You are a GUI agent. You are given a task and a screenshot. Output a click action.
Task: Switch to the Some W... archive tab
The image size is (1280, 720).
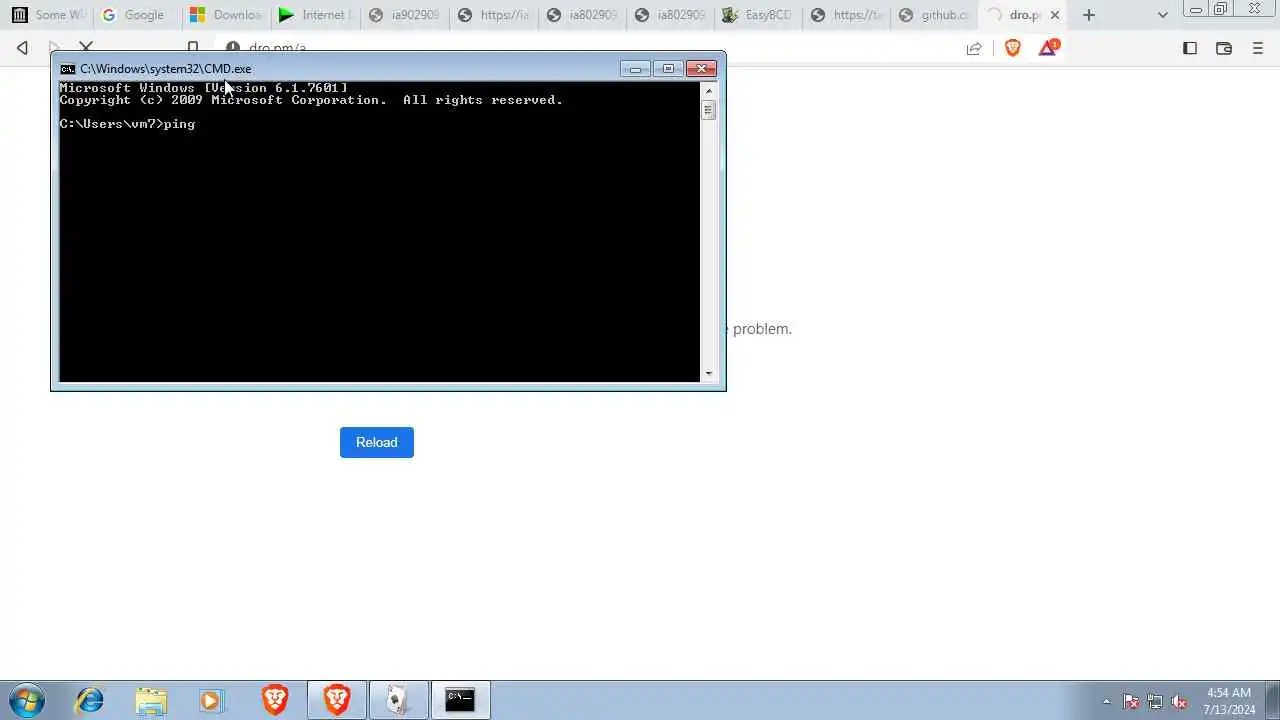pos(48,15)
